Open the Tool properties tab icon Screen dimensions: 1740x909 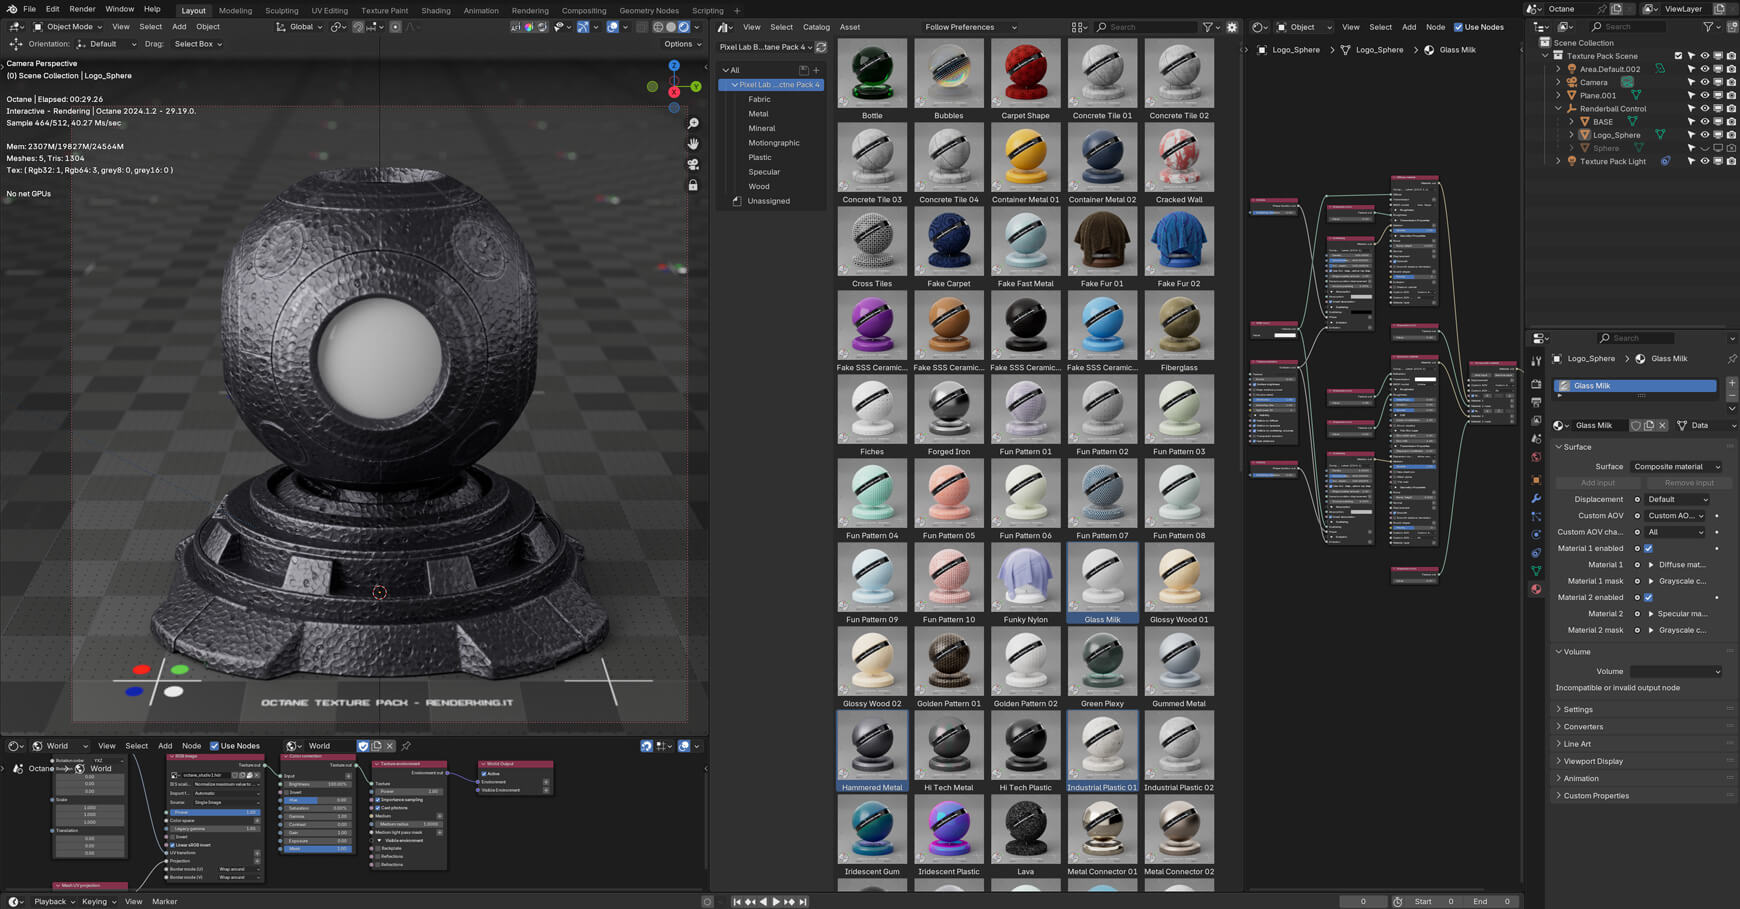[x=1536, y=361]
